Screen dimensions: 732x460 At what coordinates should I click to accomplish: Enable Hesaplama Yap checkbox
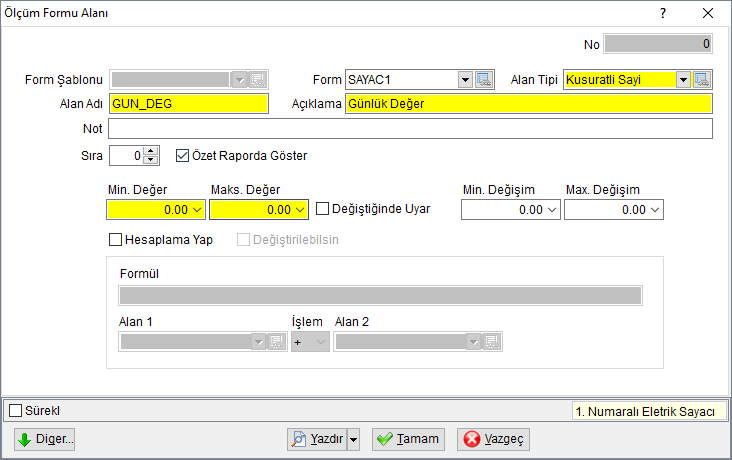[115, 240]
